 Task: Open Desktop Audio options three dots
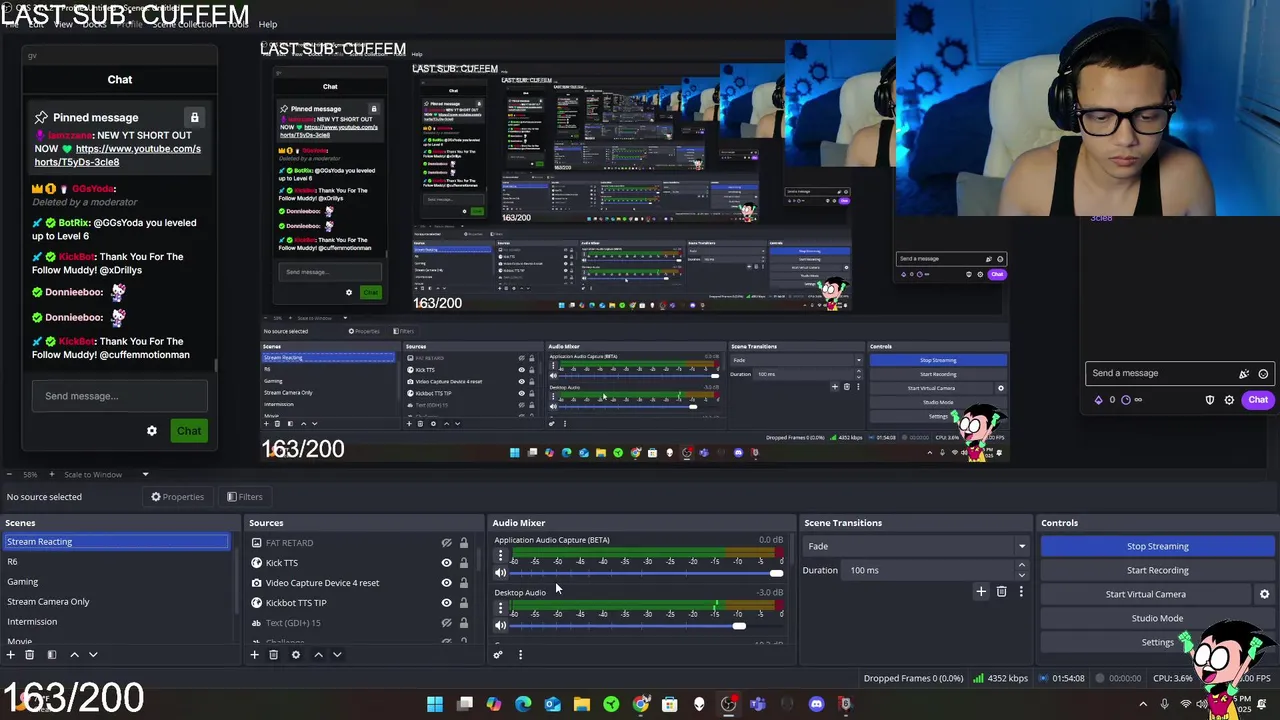coord(500,608)
